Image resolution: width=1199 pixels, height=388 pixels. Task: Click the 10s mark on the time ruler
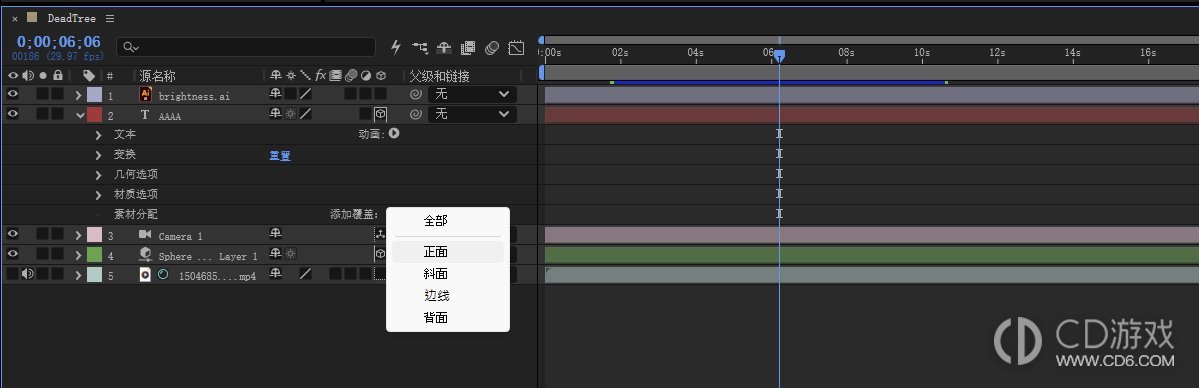click(921, 53)
